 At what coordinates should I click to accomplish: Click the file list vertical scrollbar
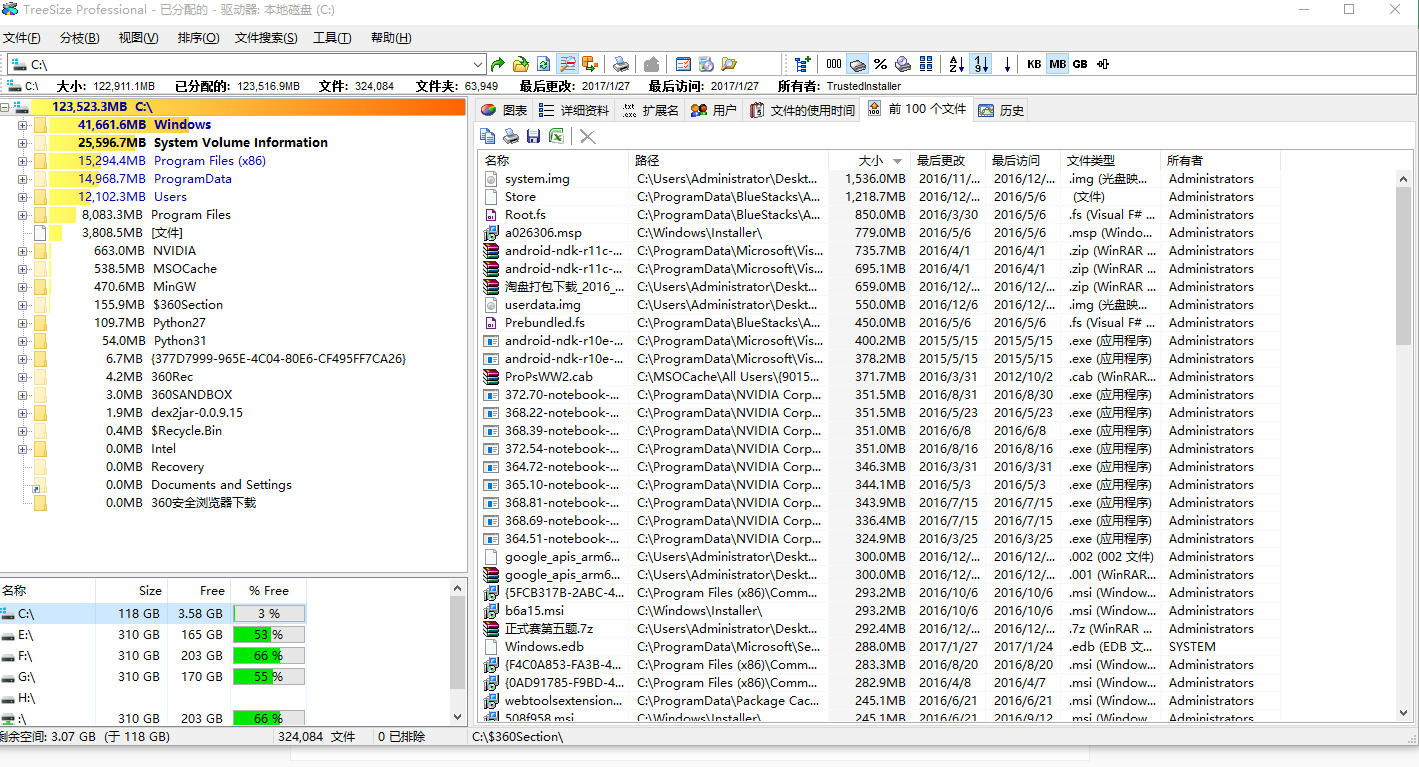point(1404,445)
